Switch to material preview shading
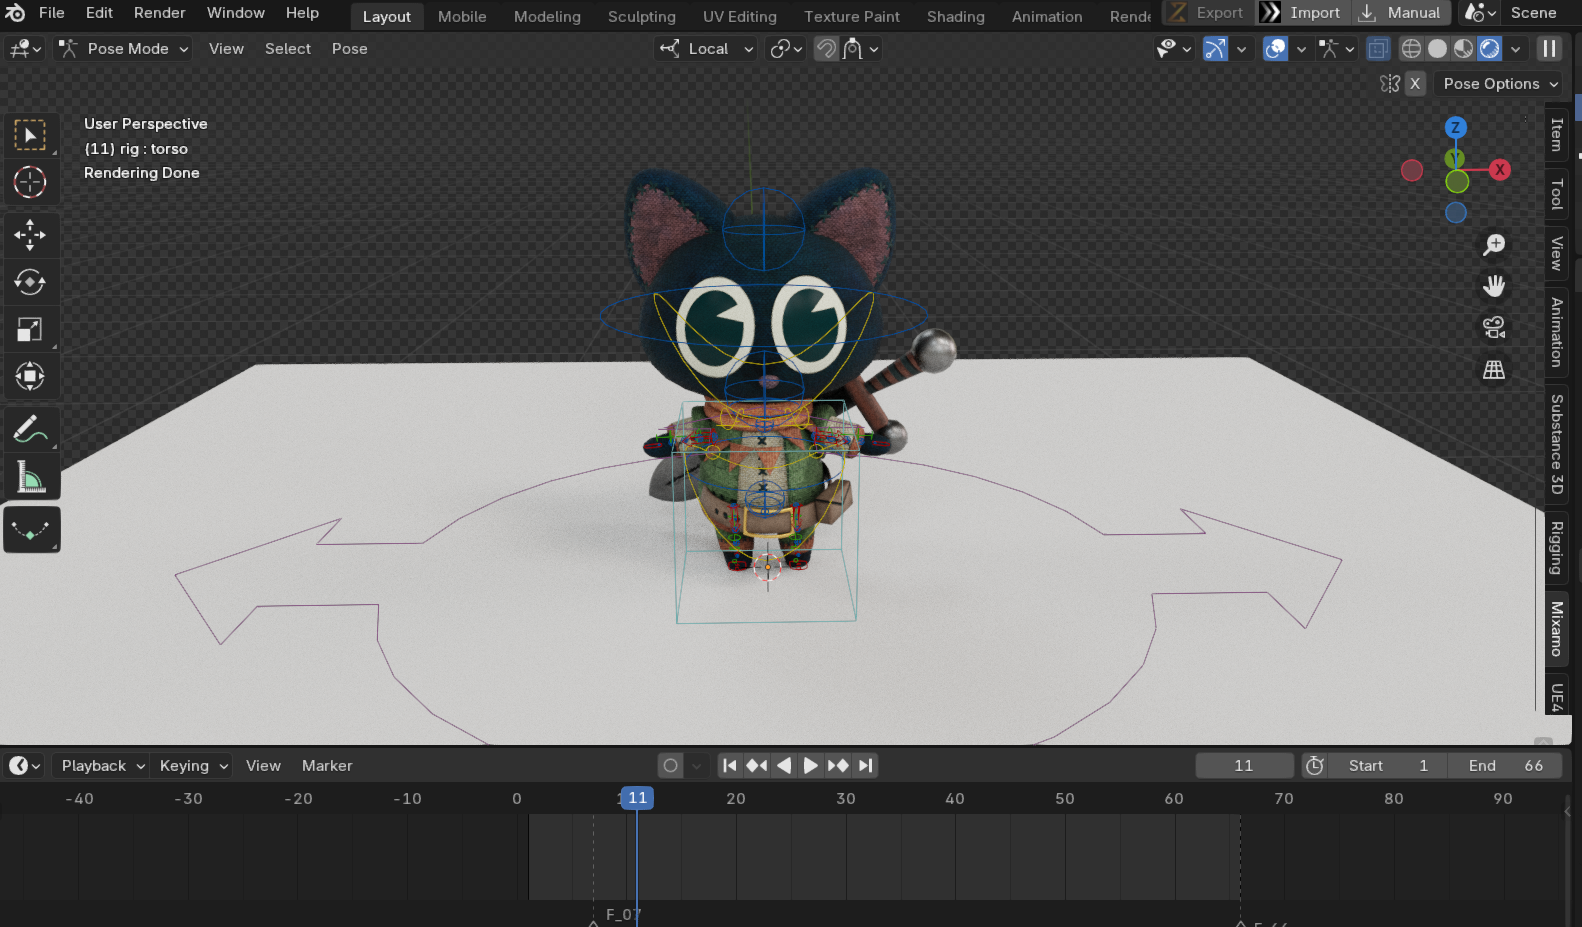The image size is (1582, 927). click(x=1463, y=49)
